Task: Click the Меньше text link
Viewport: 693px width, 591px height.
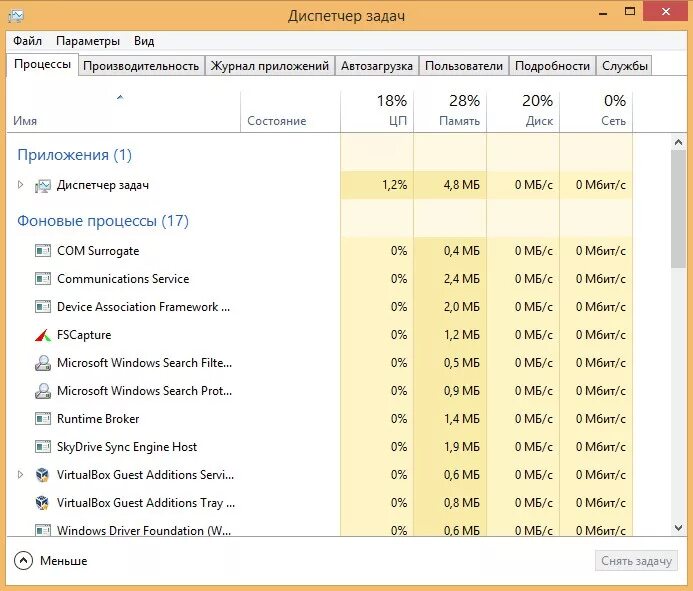Action: pos(64,560)
